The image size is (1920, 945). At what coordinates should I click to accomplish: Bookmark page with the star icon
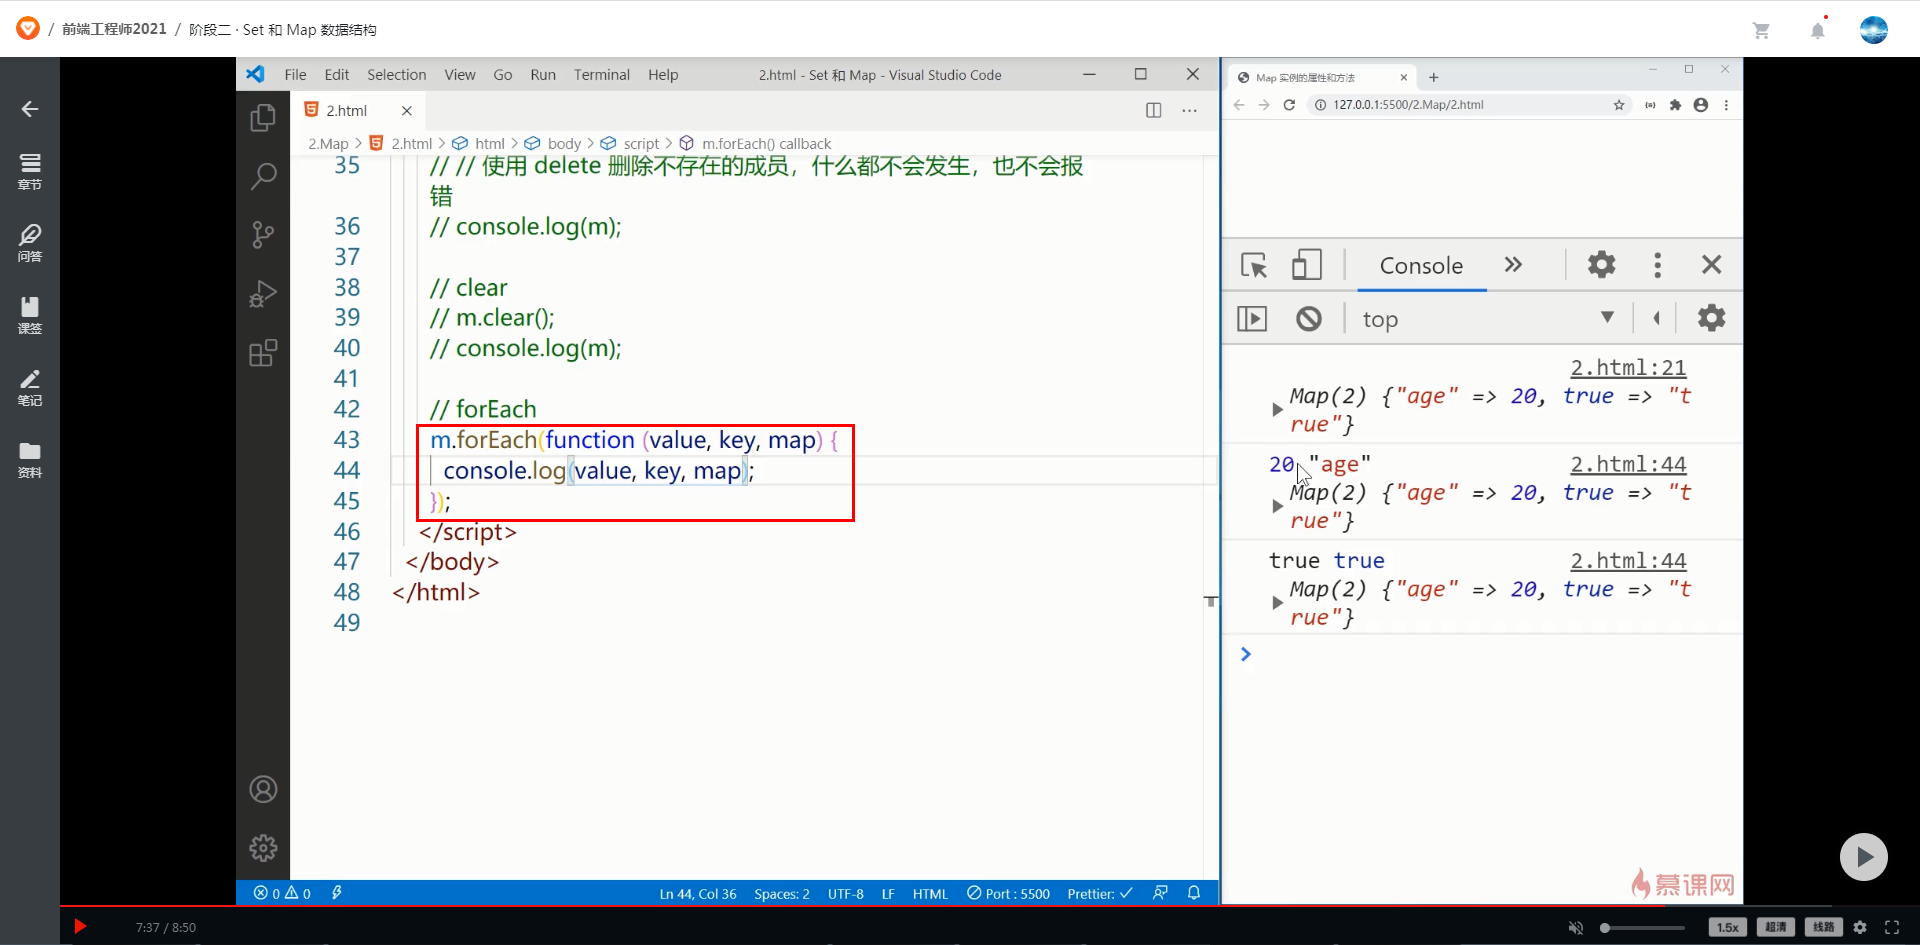click(1619, 105)
